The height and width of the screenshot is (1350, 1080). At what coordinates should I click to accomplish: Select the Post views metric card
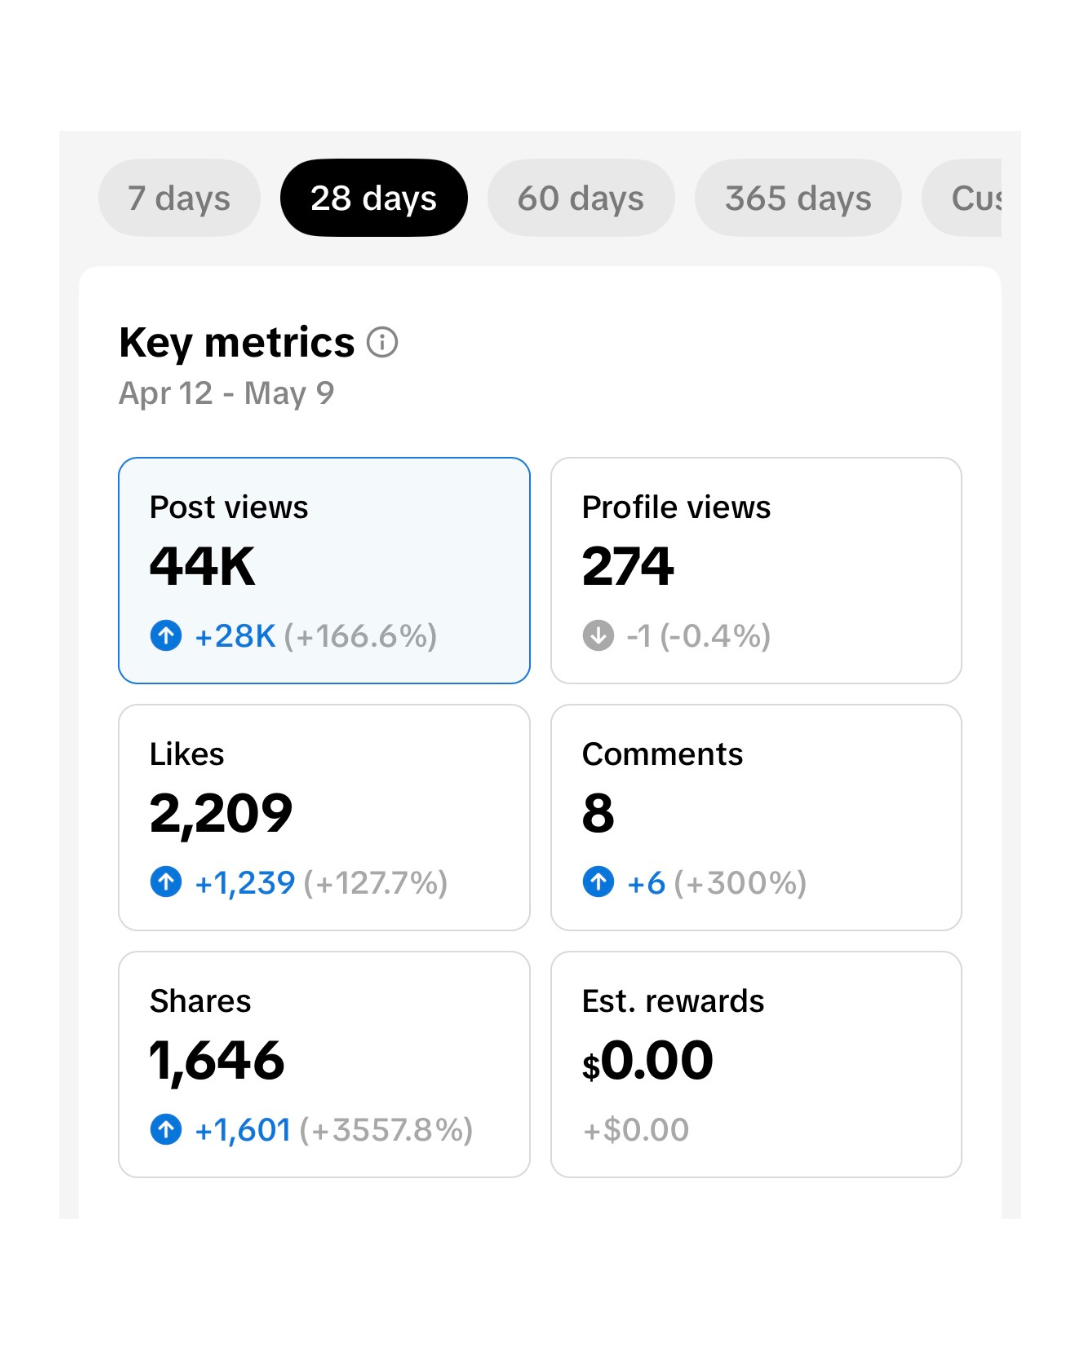(x=324, y=571)
